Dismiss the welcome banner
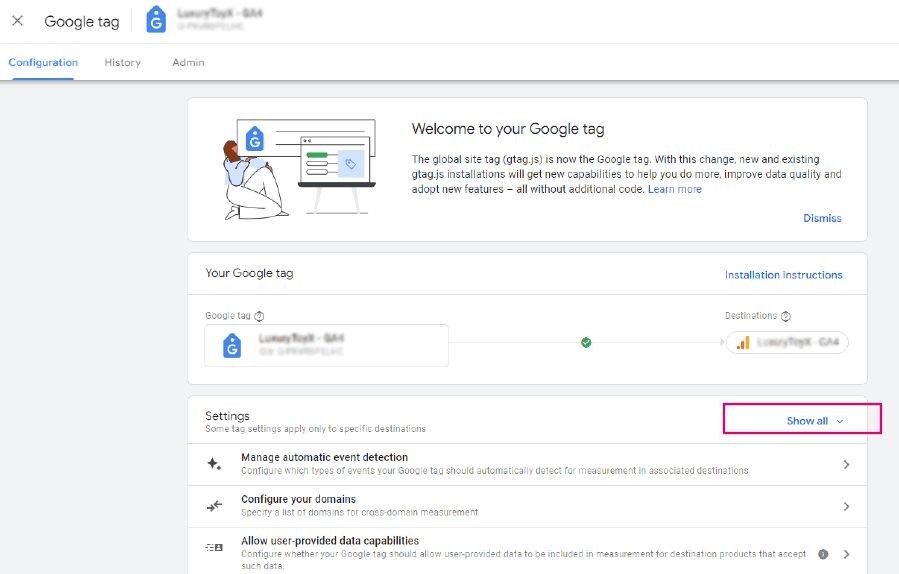Image resolution: width=899 pixels, height=574 pixels. click(x=822, y=218)
